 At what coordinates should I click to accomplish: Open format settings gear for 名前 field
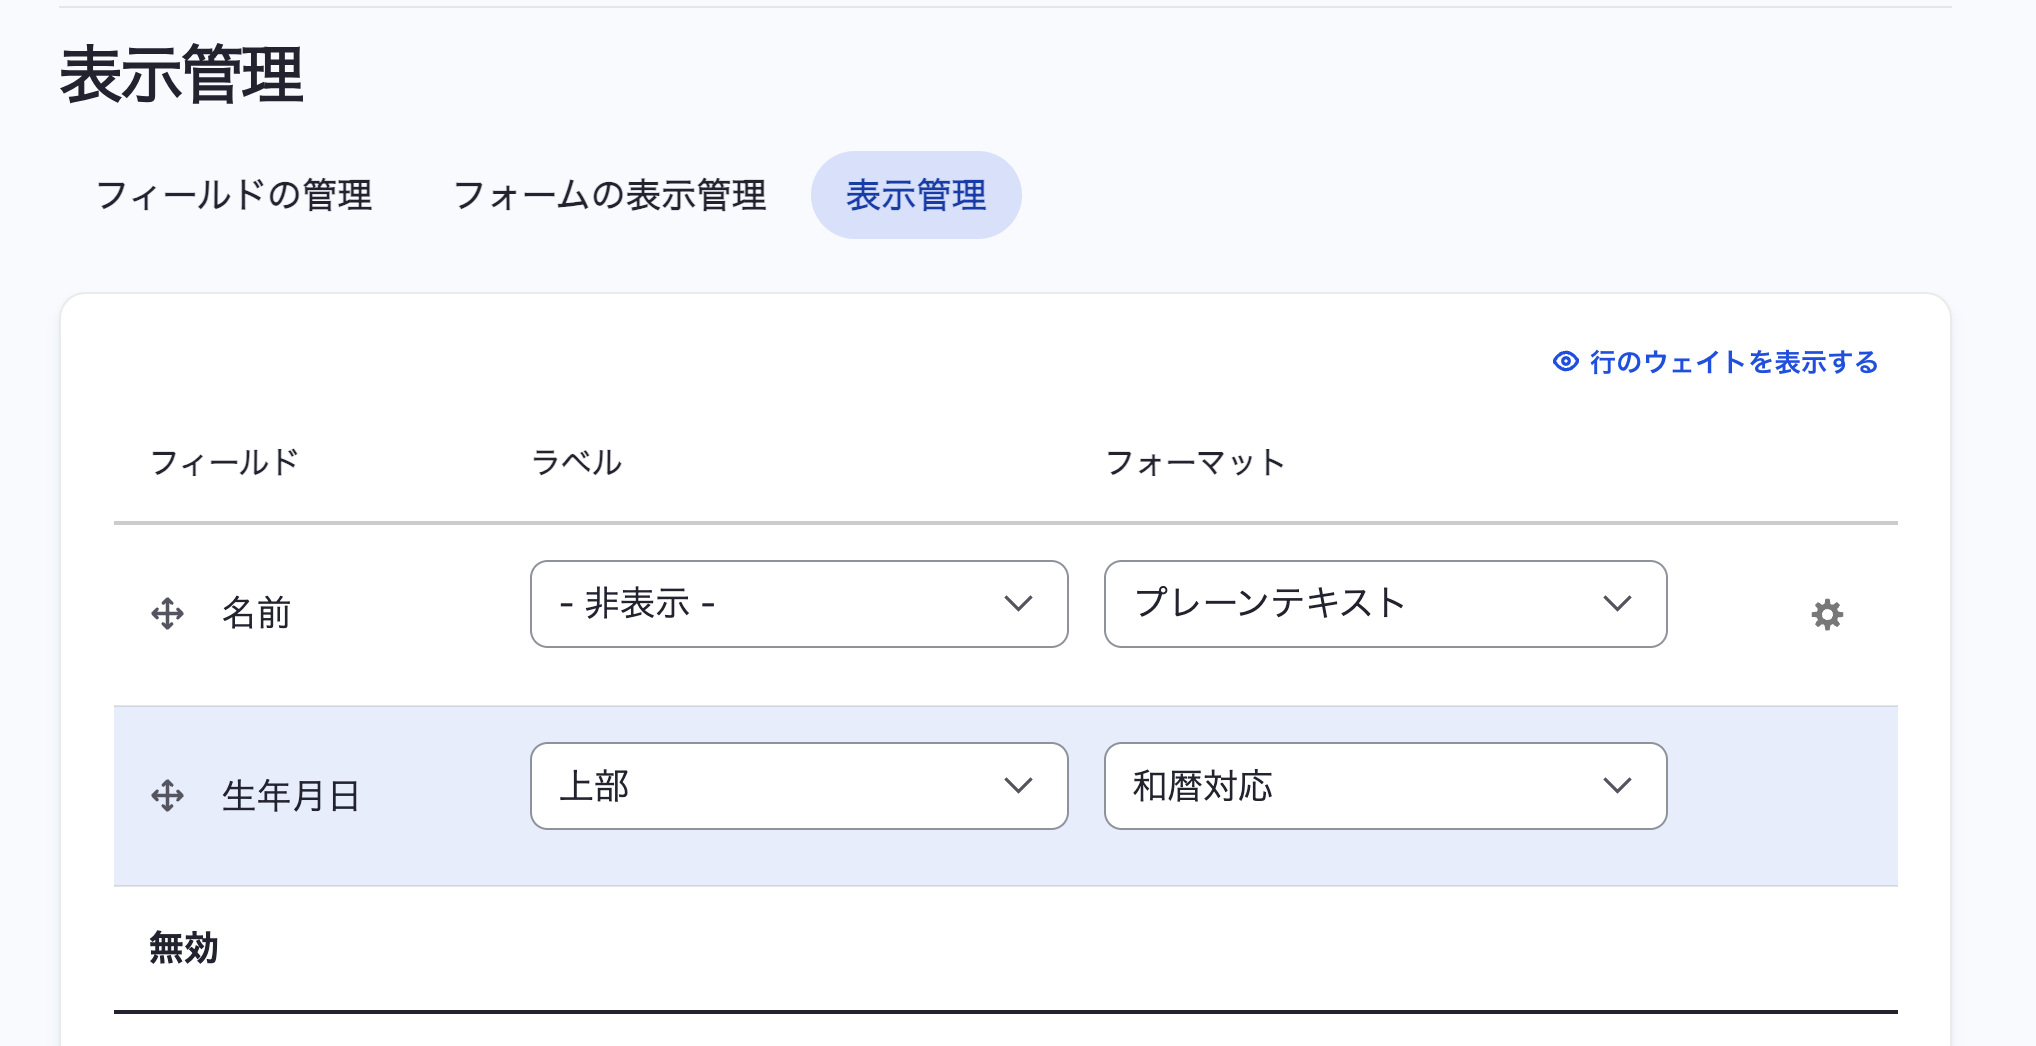pyautogui.click(x=1828, y=616)
